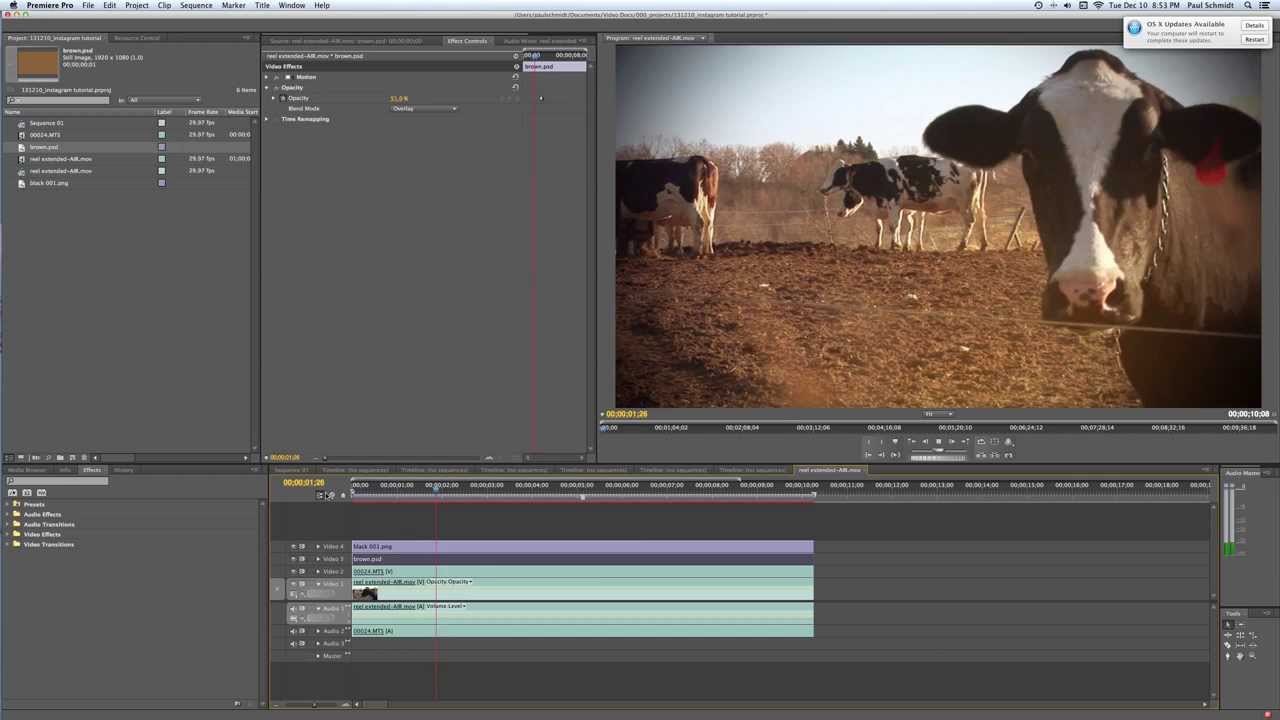Click the jog wheel under the shuttle
This screenshot has height=720, width=1280.
pos(939,458)
